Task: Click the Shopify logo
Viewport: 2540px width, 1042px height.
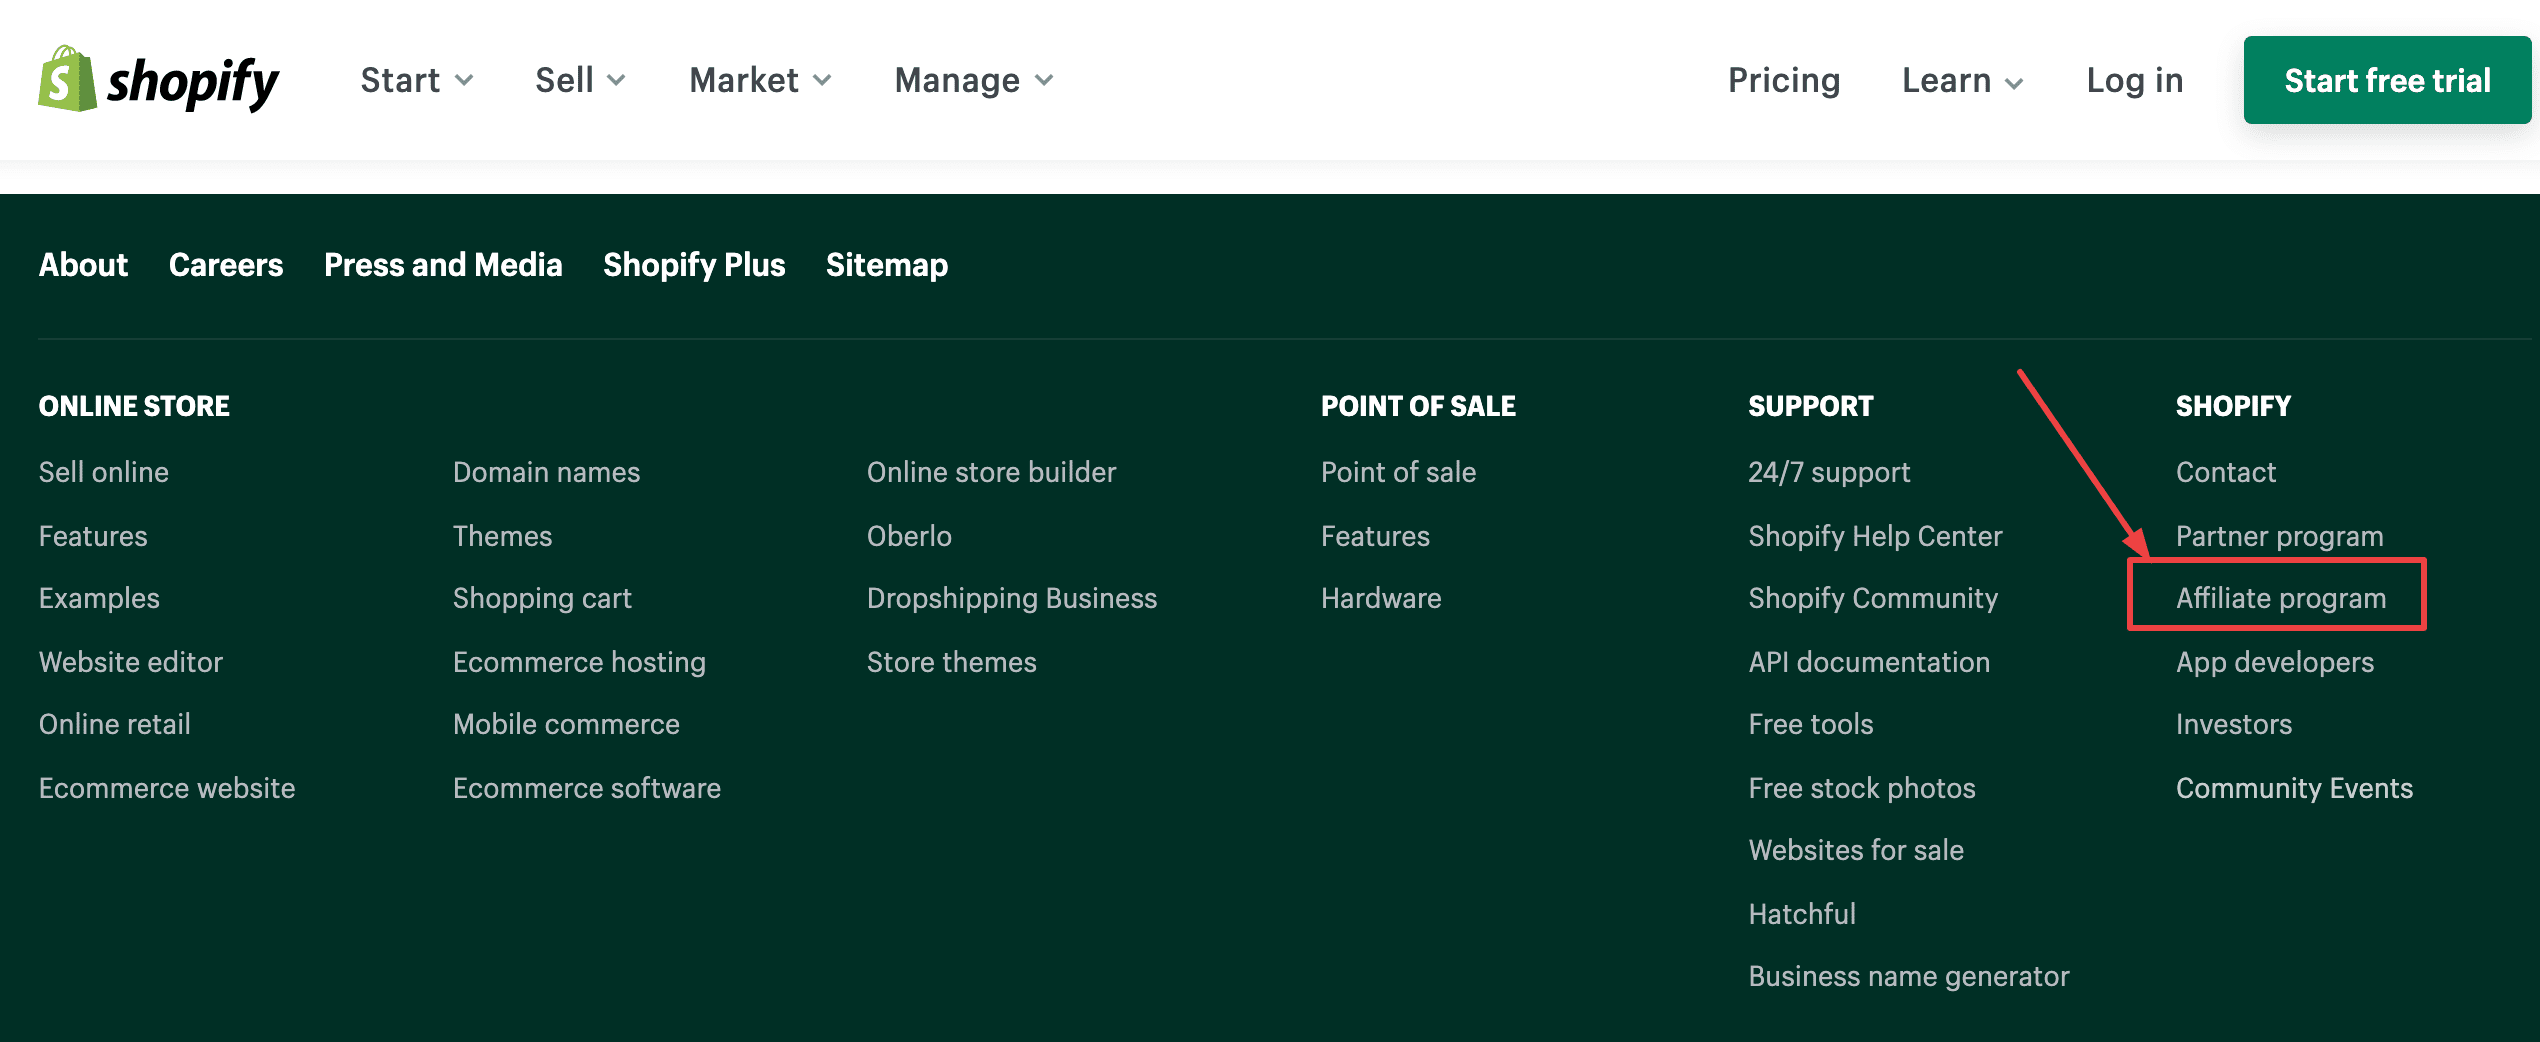Action: [158, 79]
